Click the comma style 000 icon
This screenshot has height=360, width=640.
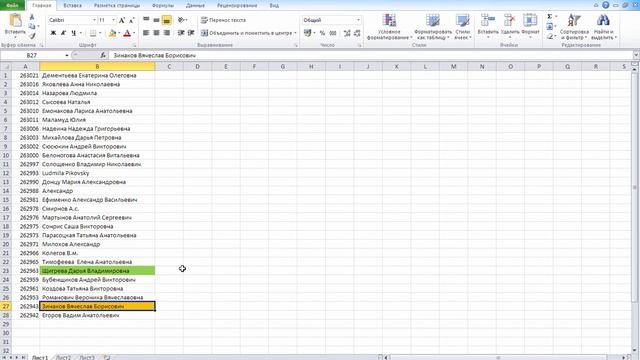[333, 33]
